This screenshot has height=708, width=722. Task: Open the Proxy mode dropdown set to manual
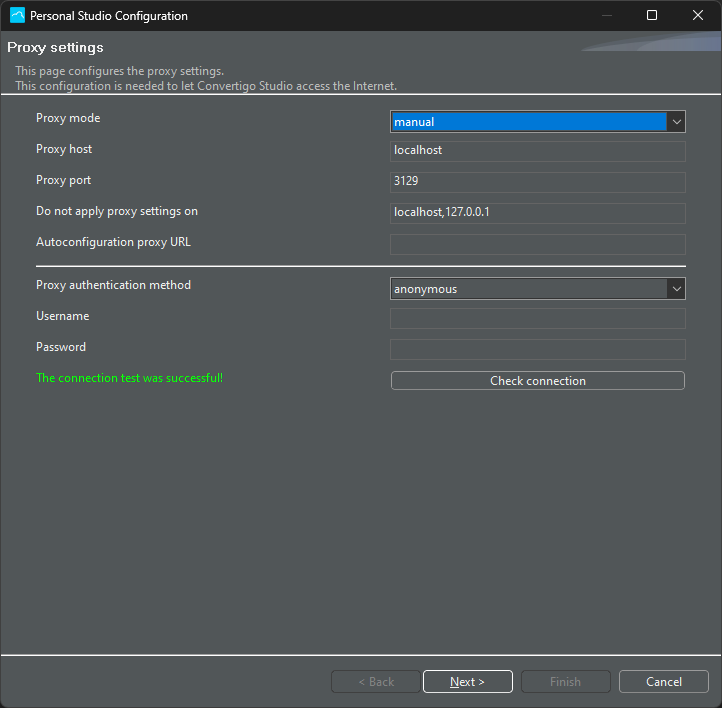click(676, 122)
